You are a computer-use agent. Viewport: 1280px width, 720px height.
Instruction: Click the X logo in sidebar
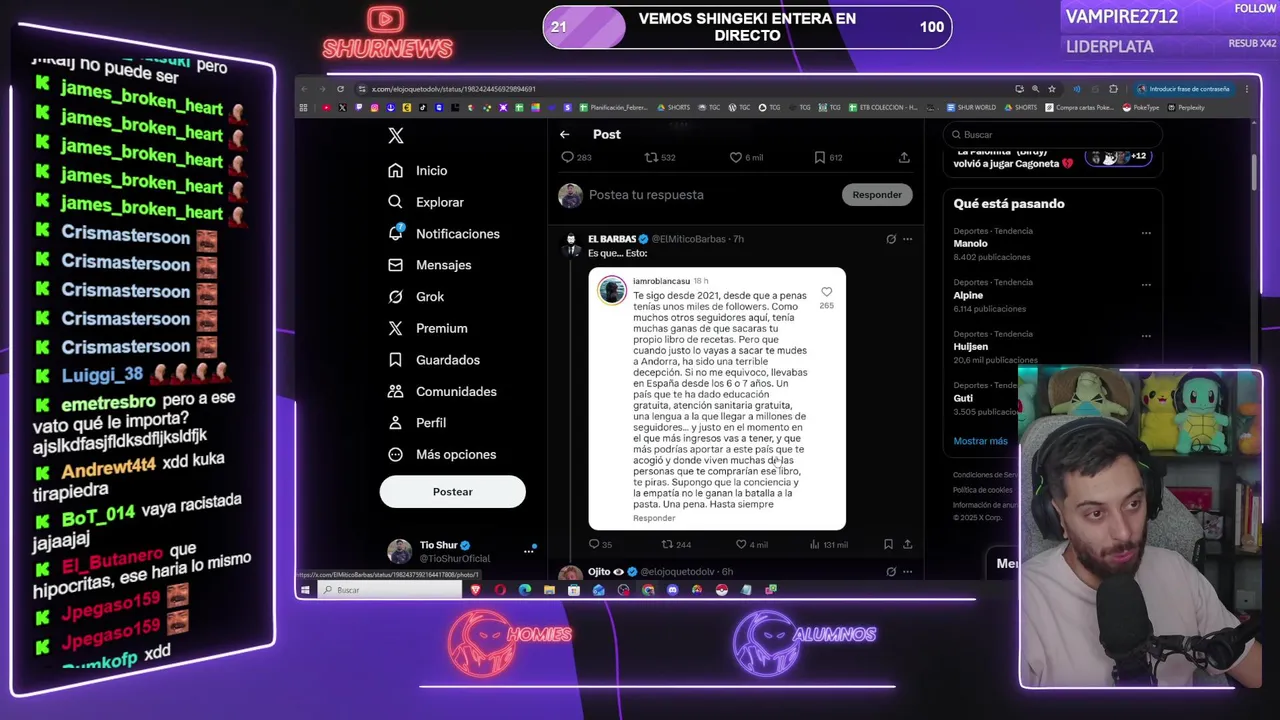pos(396,136)
